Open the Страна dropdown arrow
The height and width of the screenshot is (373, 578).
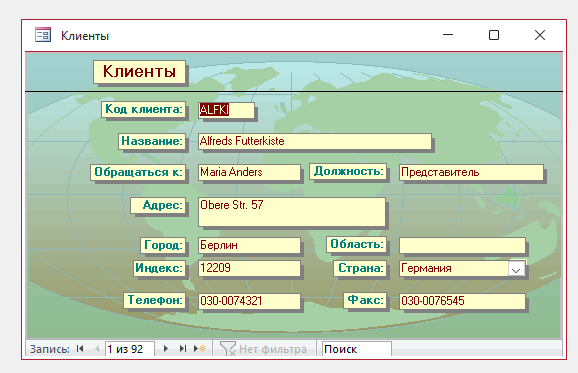(x=516, y=269)
